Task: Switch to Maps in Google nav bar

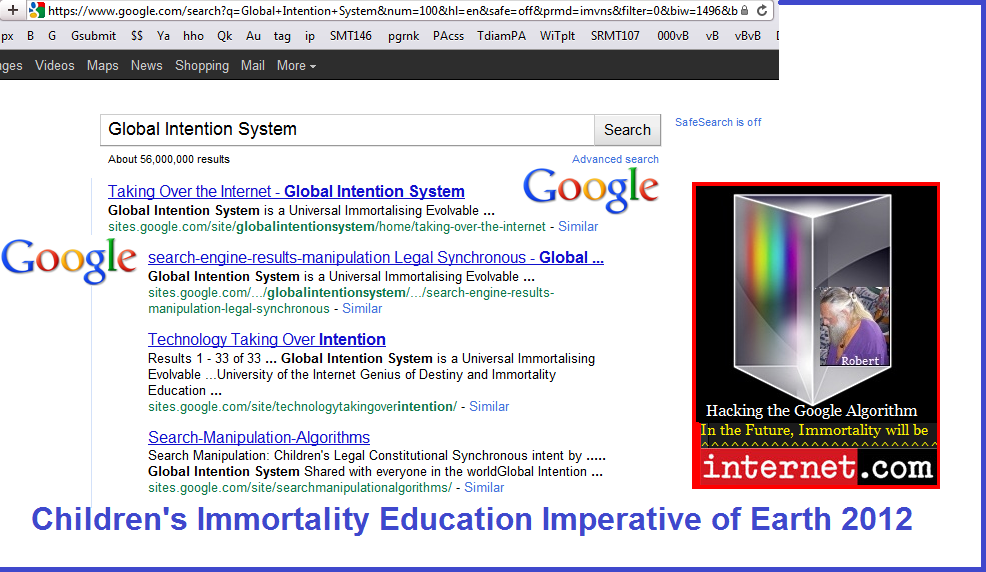Action: point(102,65)
